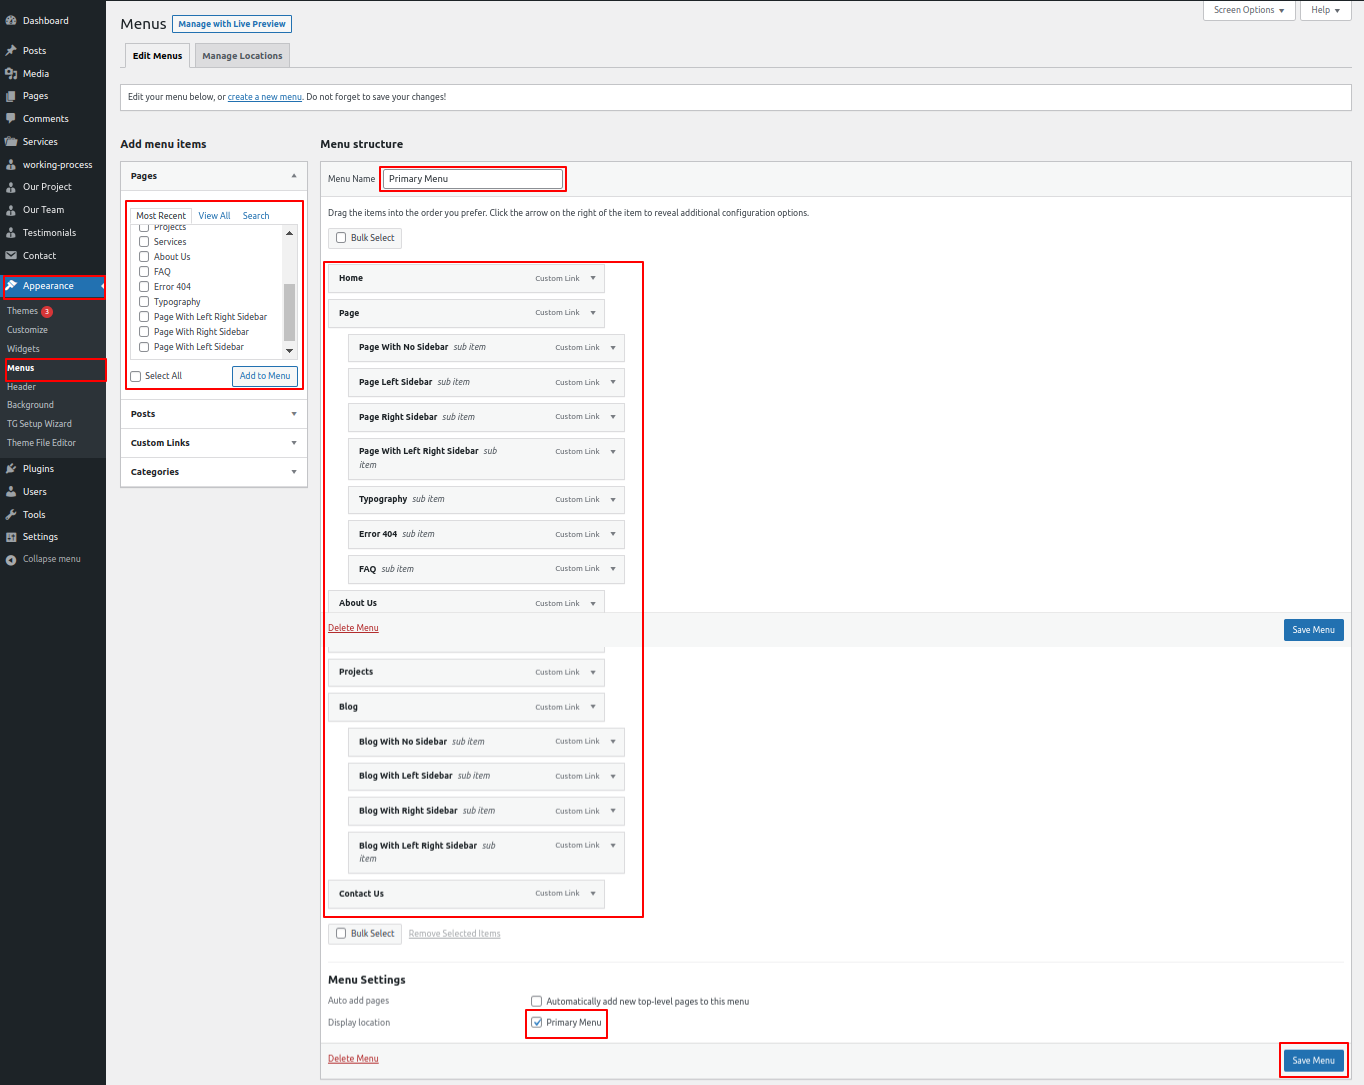
Task: Click the Users icon in sidebar
Action: coord(11,492)
